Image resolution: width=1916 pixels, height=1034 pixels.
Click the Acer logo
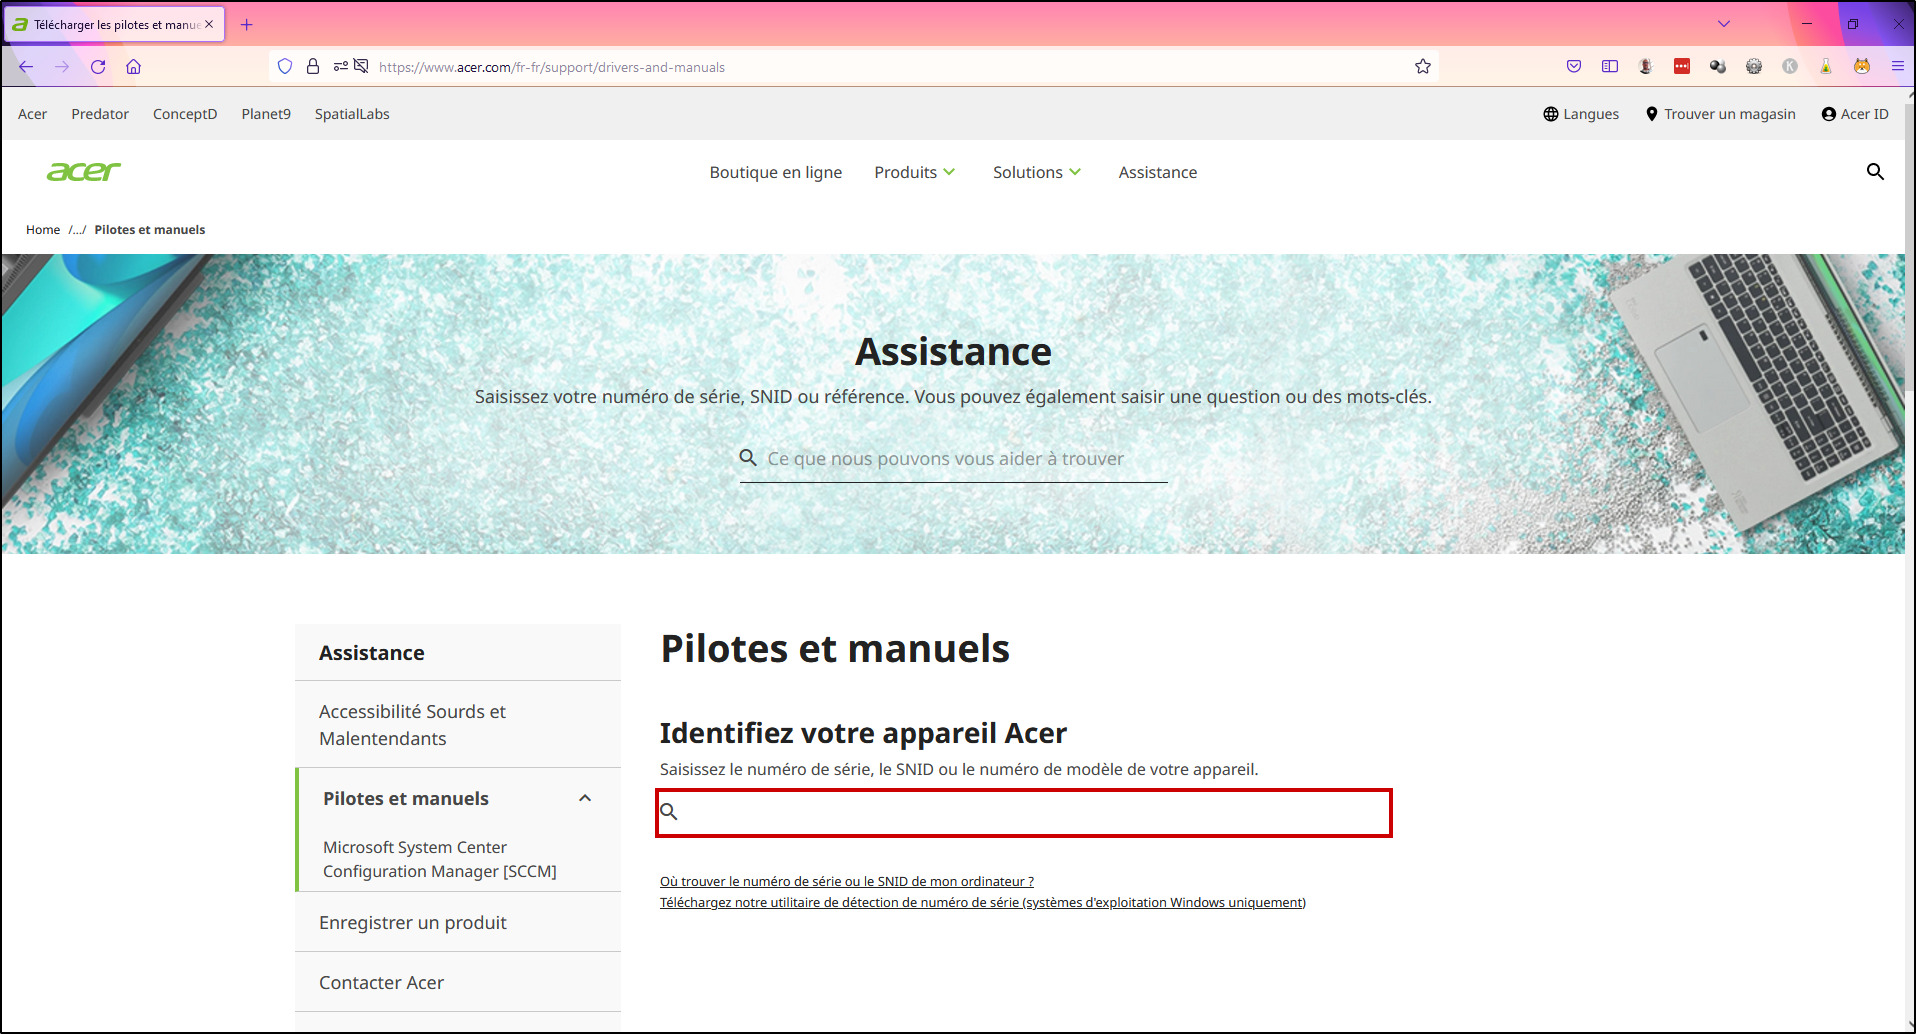tap(84, 172)
